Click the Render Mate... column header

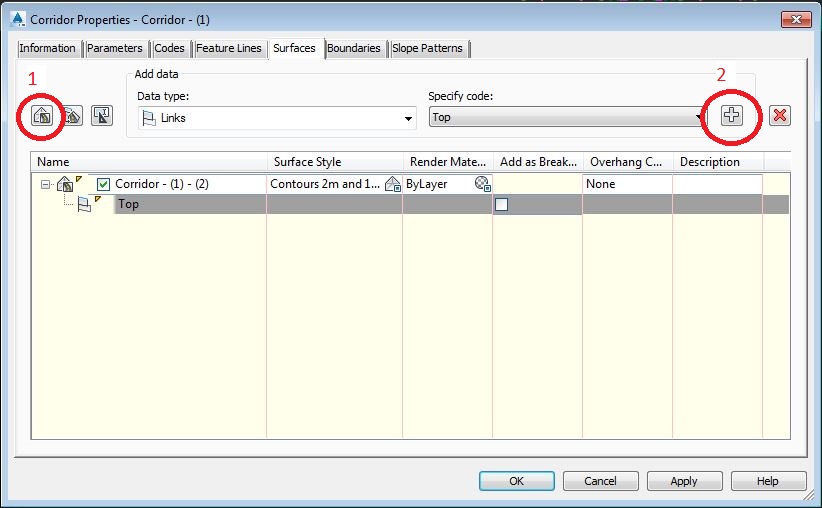pyautogui.click(x=448, y=162)
